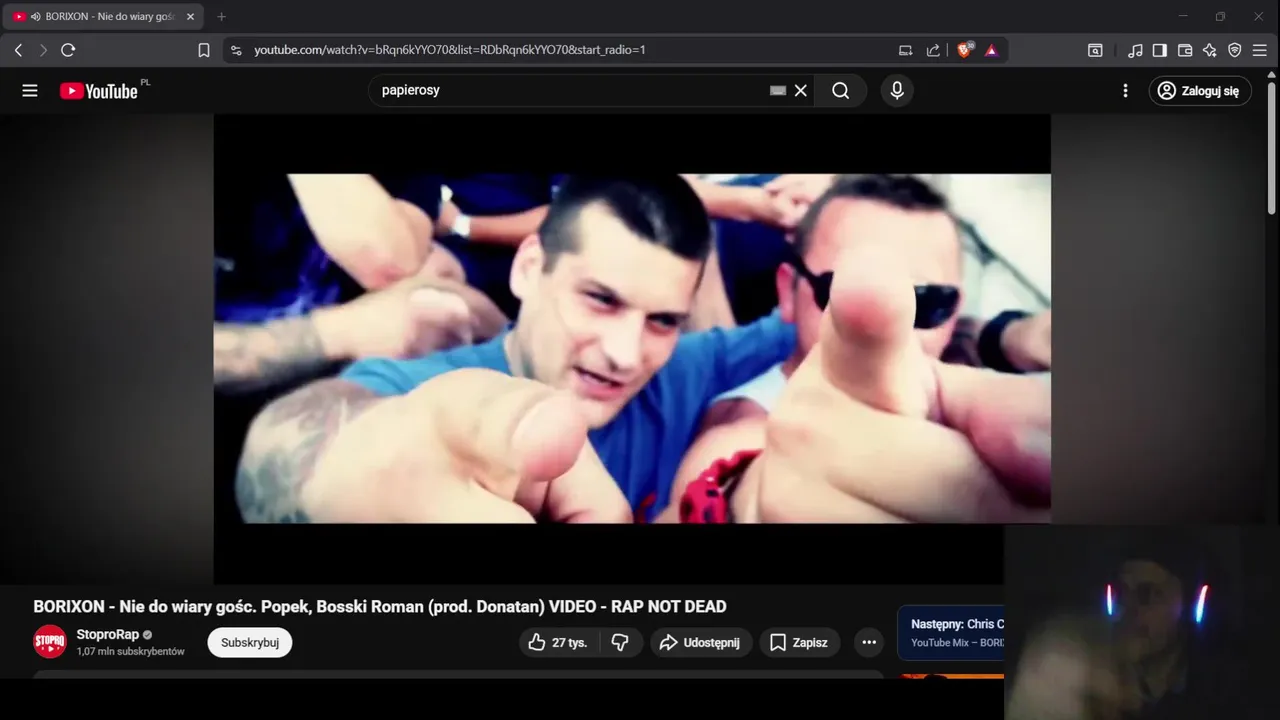Open the media playlist music-note icon
The height and width of the screenshot is (720, 1280).
click(x=1135, y=50)
